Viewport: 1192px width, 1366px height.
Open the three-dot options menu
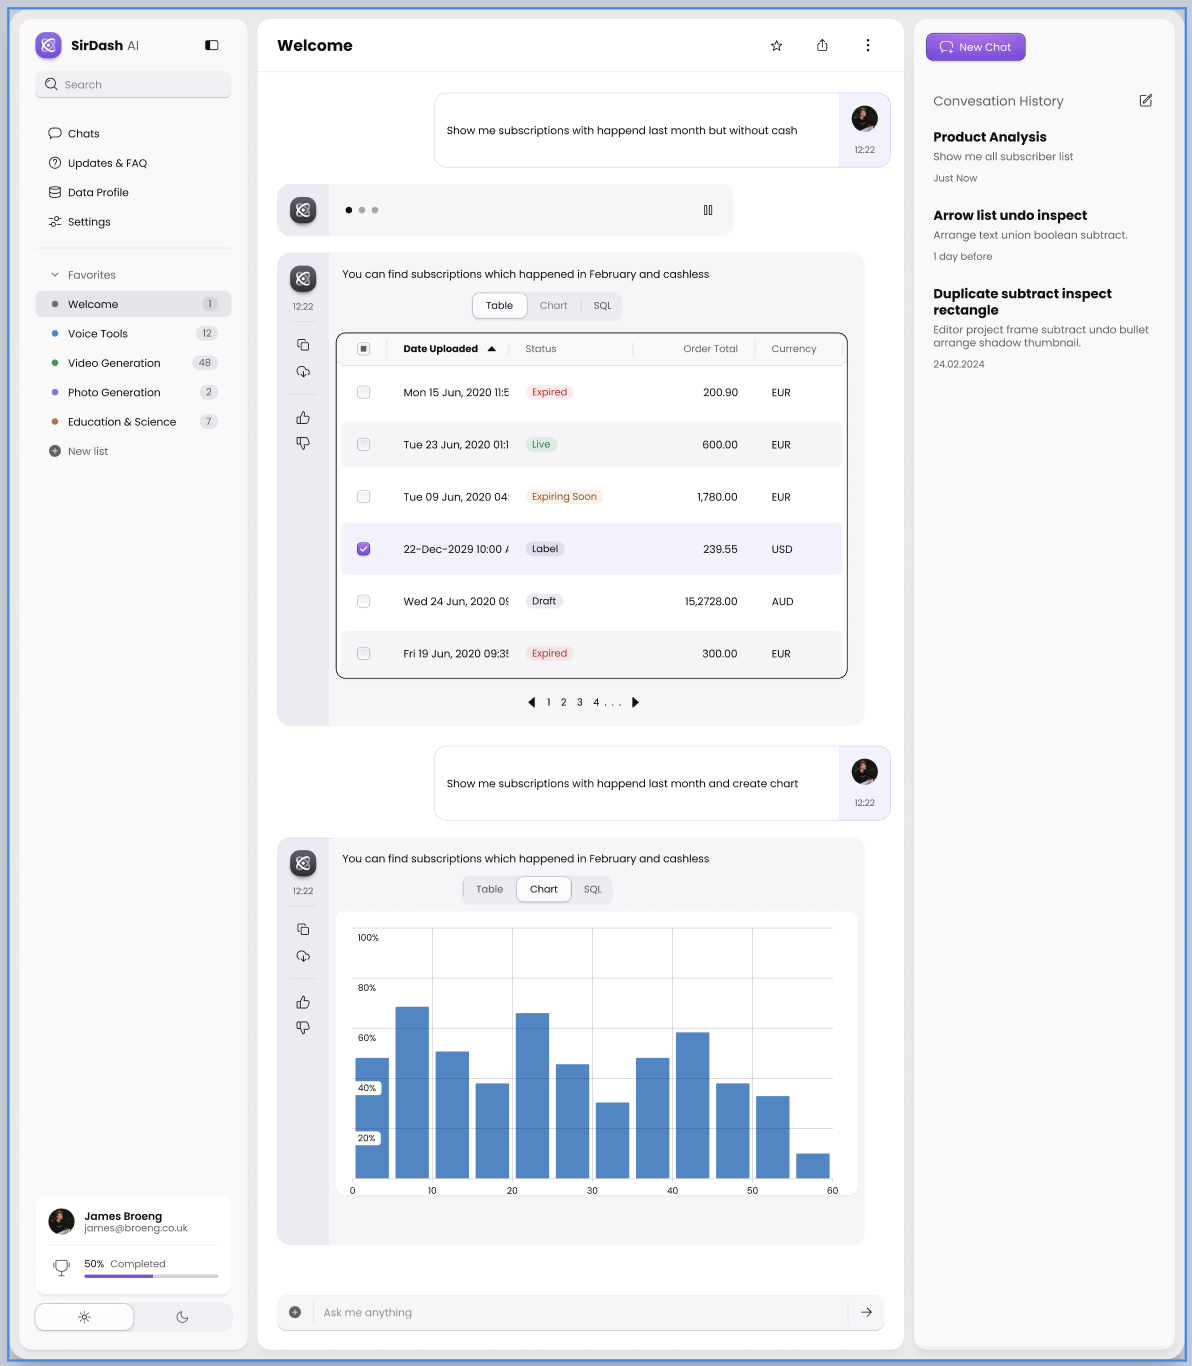[x=868, y=45]
